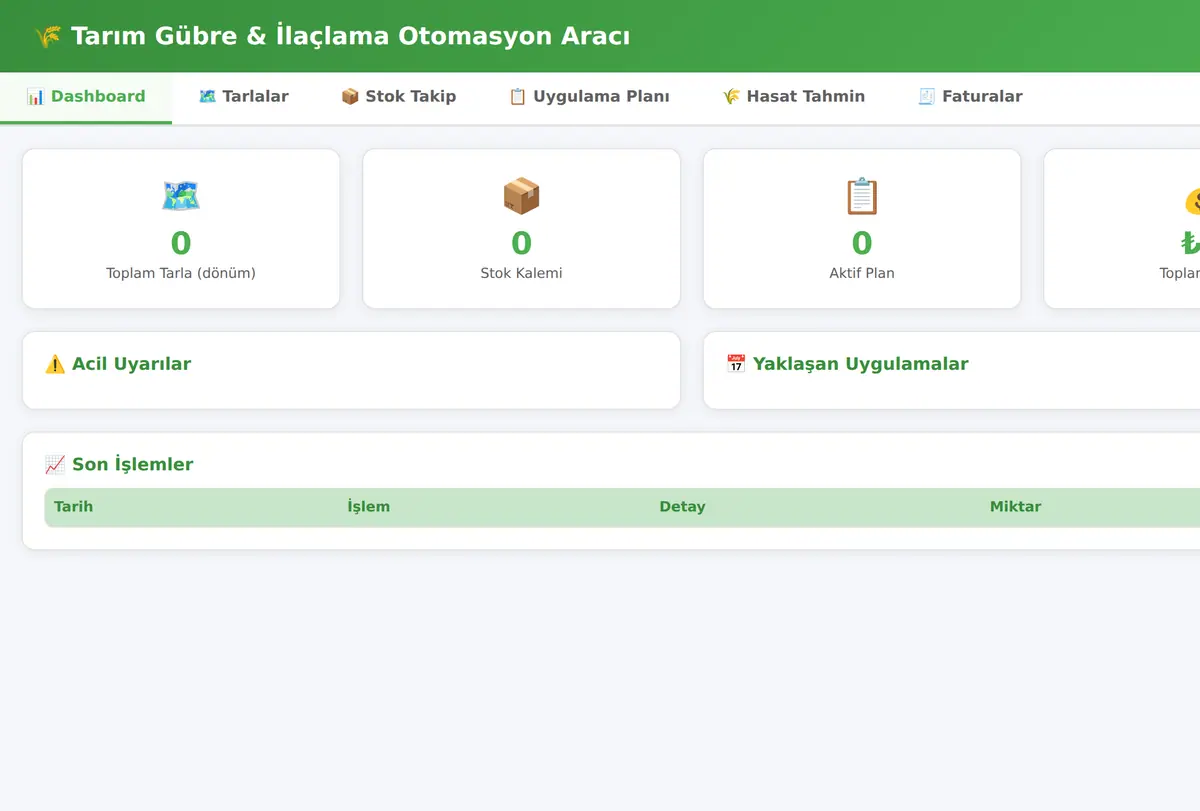1200x811 pixels.
Task: Click the clipboard icon in the Uygulama Planı tab
Action: pos(518,97)
